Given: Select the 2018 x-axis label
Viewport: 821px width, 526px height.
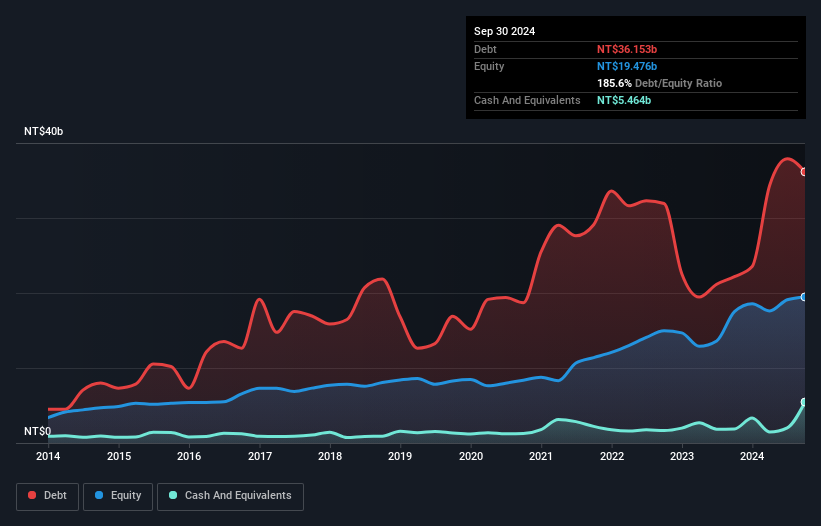Looking at the screenshot, I should click(330, 456).
